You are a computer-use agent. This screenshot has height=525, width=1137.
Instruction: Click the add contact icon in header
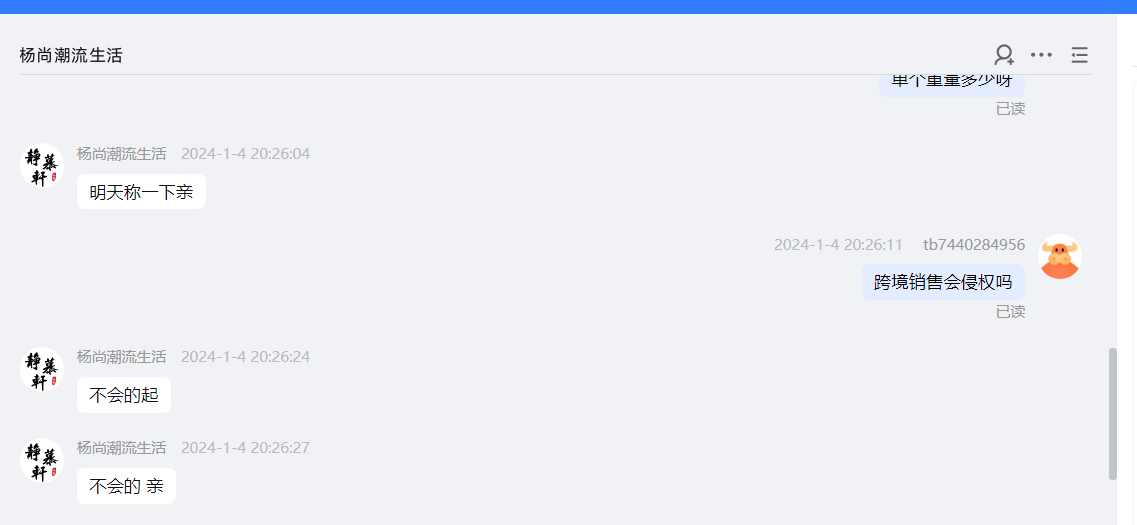tap(1004, 55)
